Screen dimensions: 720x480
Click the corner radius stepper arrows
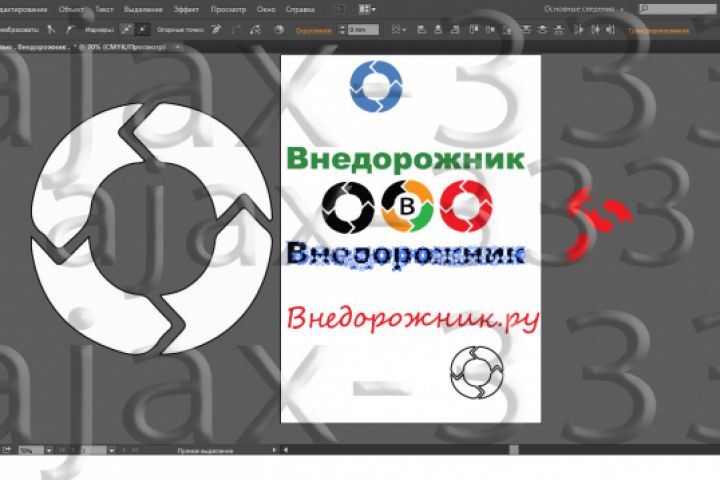[342, 30]
